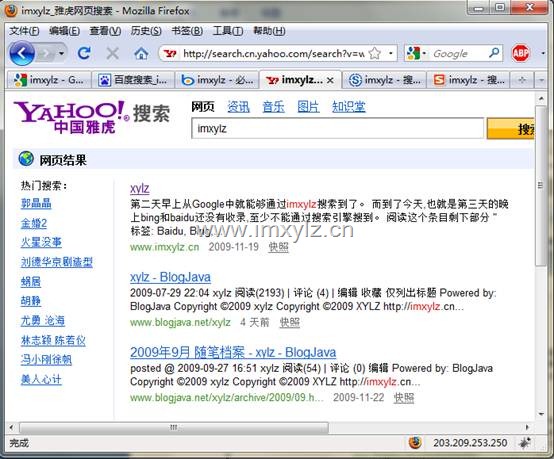Open 快照 for the 2009-11-22 result
The height and width of the screenshot is (459, 554).
pos(404,398)
